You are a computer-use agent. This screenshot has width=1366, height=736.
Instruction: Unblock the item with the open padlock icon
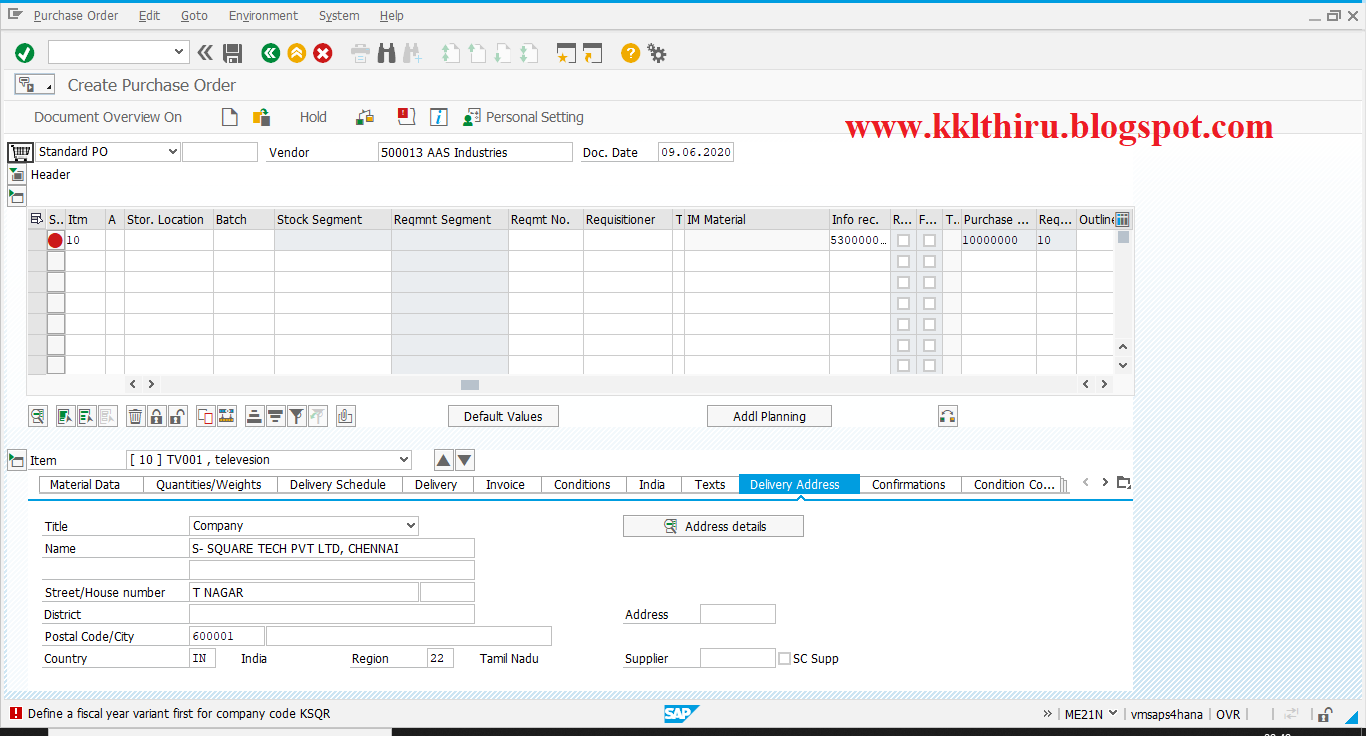coord(177,416)
